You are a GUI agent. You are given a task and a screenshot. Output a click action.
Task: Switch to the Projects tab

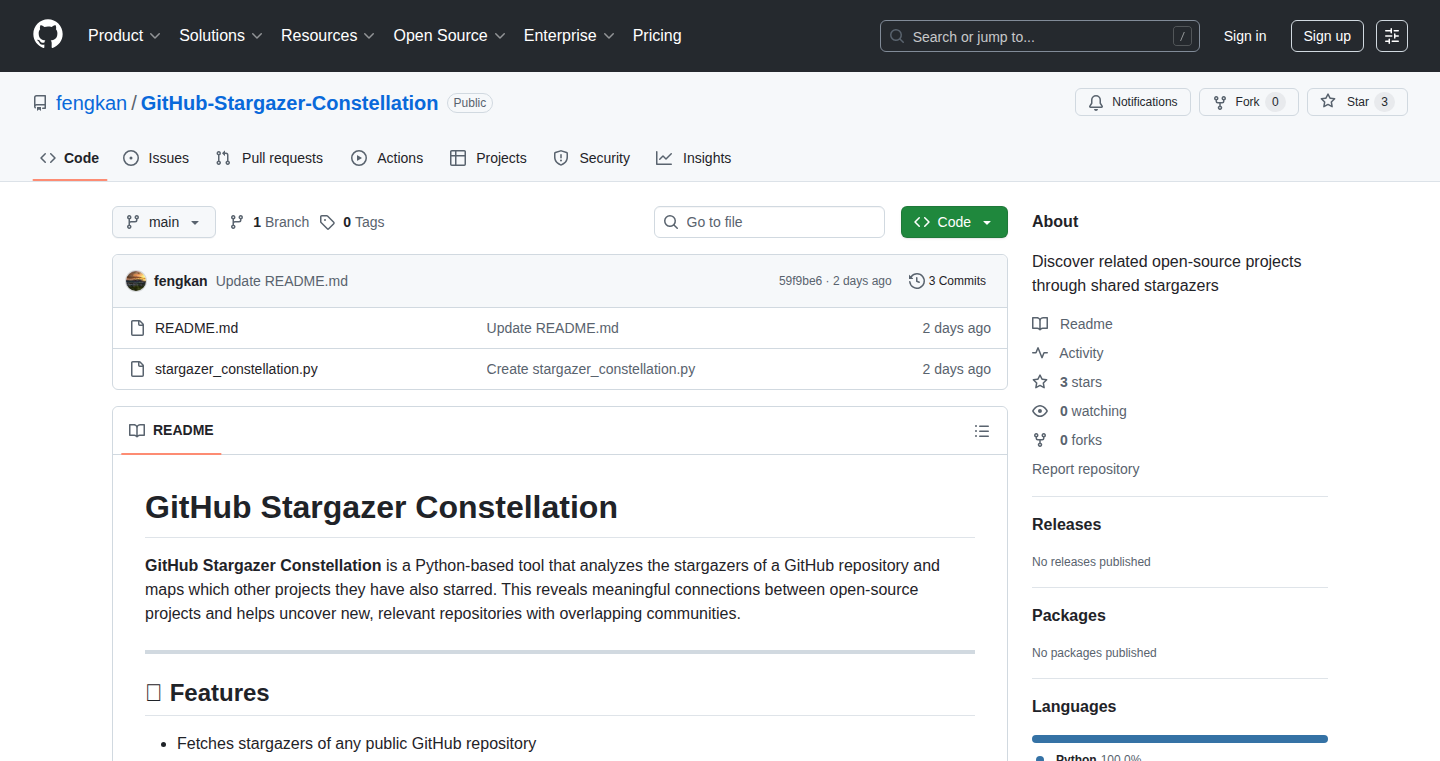488,158
